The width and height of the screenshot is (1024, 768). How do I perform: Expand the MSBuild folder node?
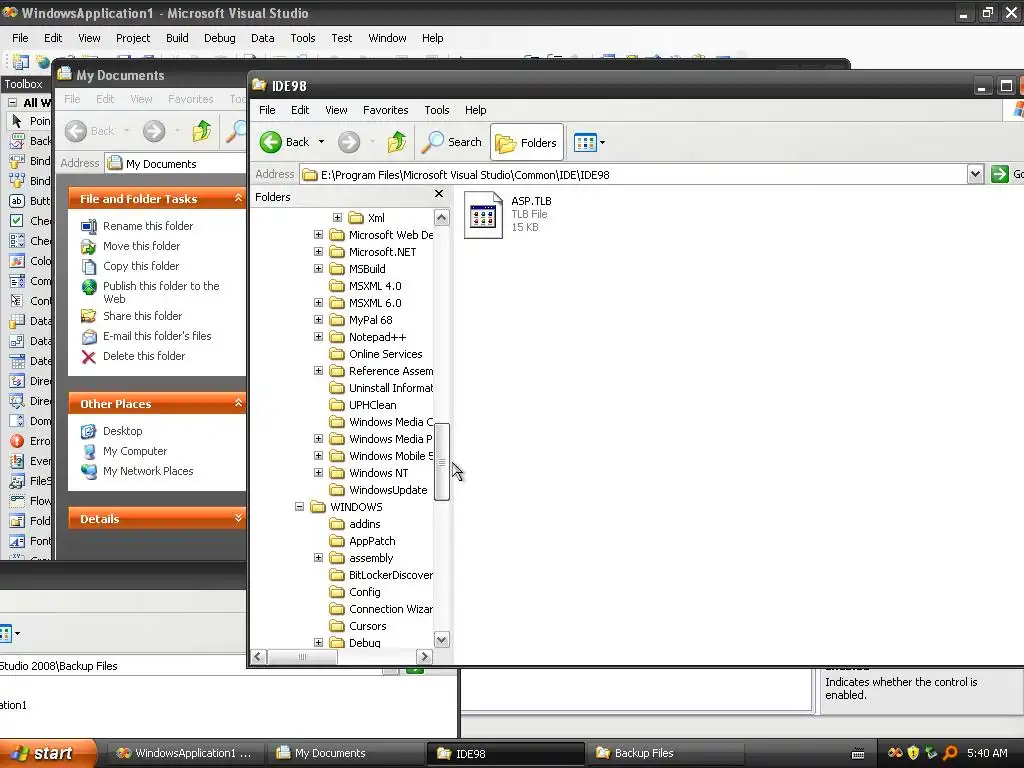click(318, 268)
